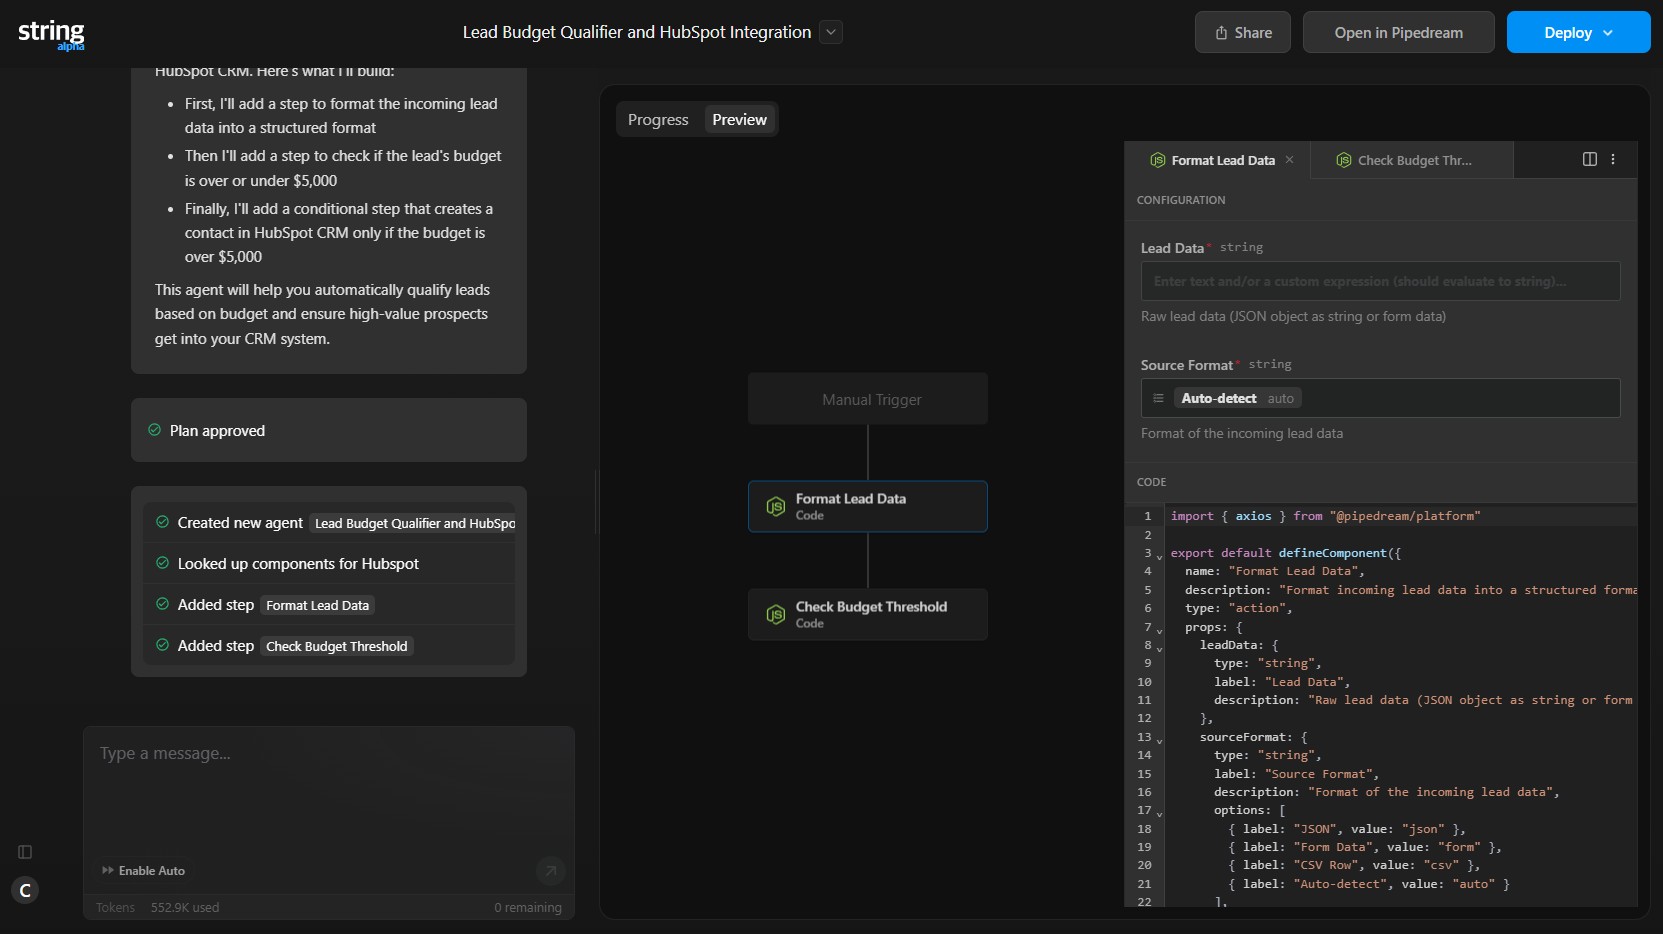Click the list icon in Source Format field
The width and height of the screenshot is (1663, 934).
pyautogui.click(x=1158, y=398)
